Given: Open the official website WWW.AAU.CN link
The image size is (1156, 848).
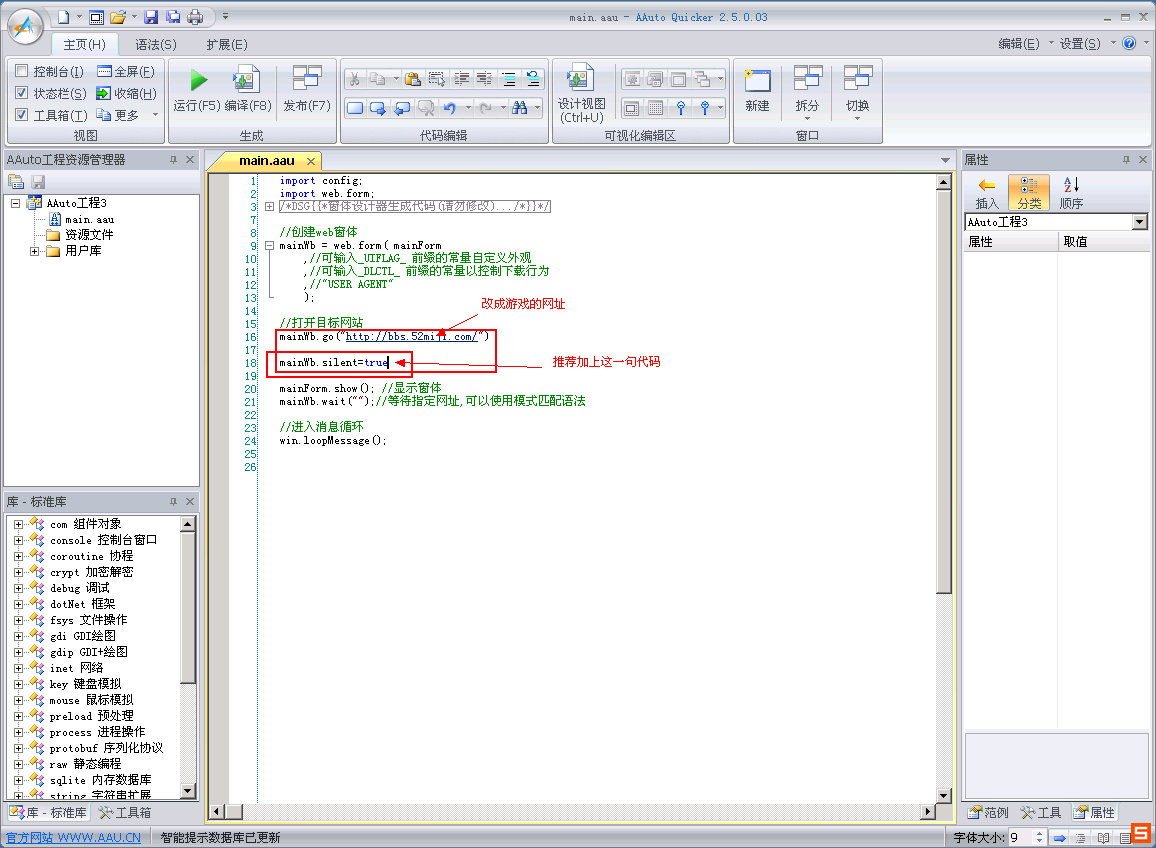Looking at the screenshot, I should pyautogui.click(x=74, y=838).
